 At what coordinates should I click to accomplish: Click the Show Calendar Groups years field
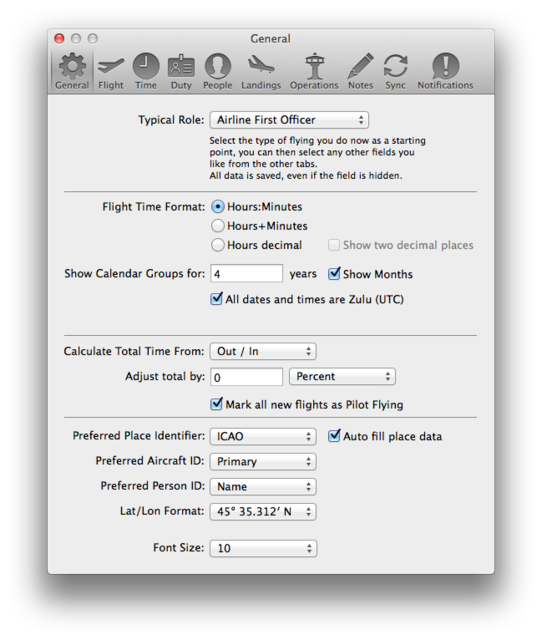point(246,273)
